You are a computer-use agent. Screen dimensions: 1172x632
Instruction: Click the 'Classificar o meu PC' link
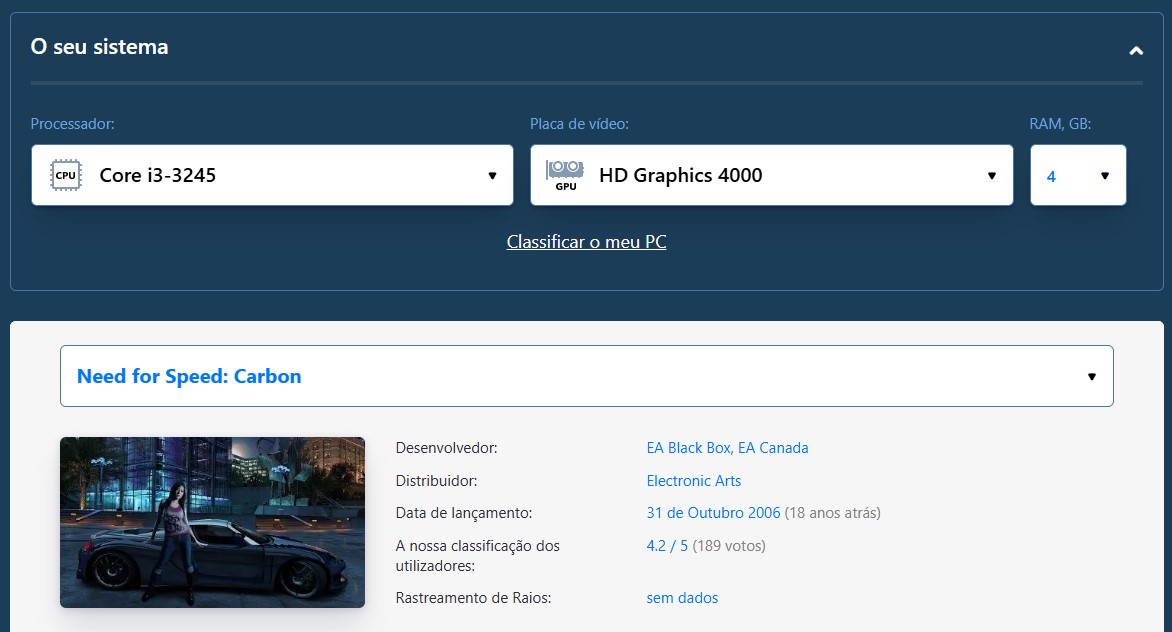[586, 242]
